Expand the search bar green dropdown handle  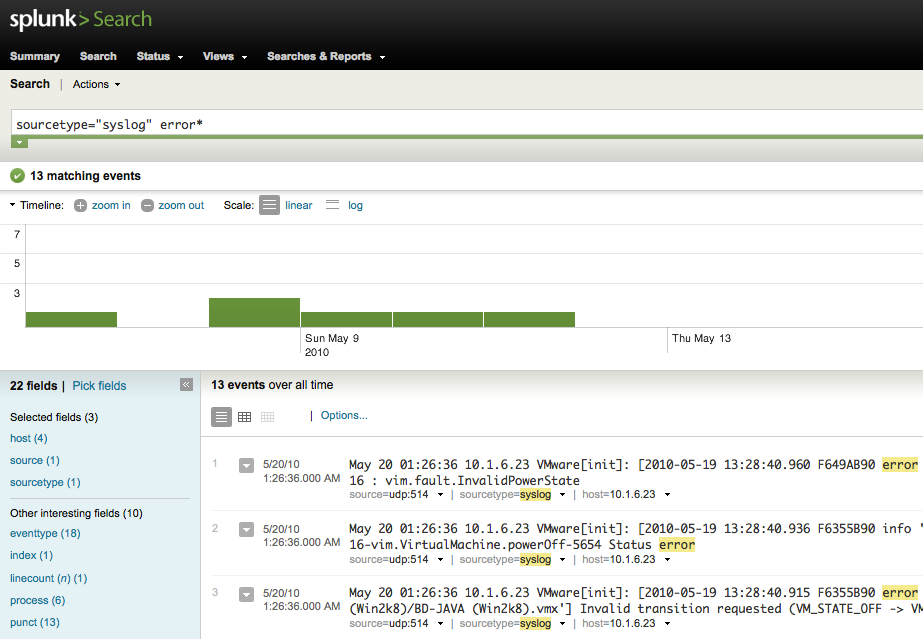(19, 142)
